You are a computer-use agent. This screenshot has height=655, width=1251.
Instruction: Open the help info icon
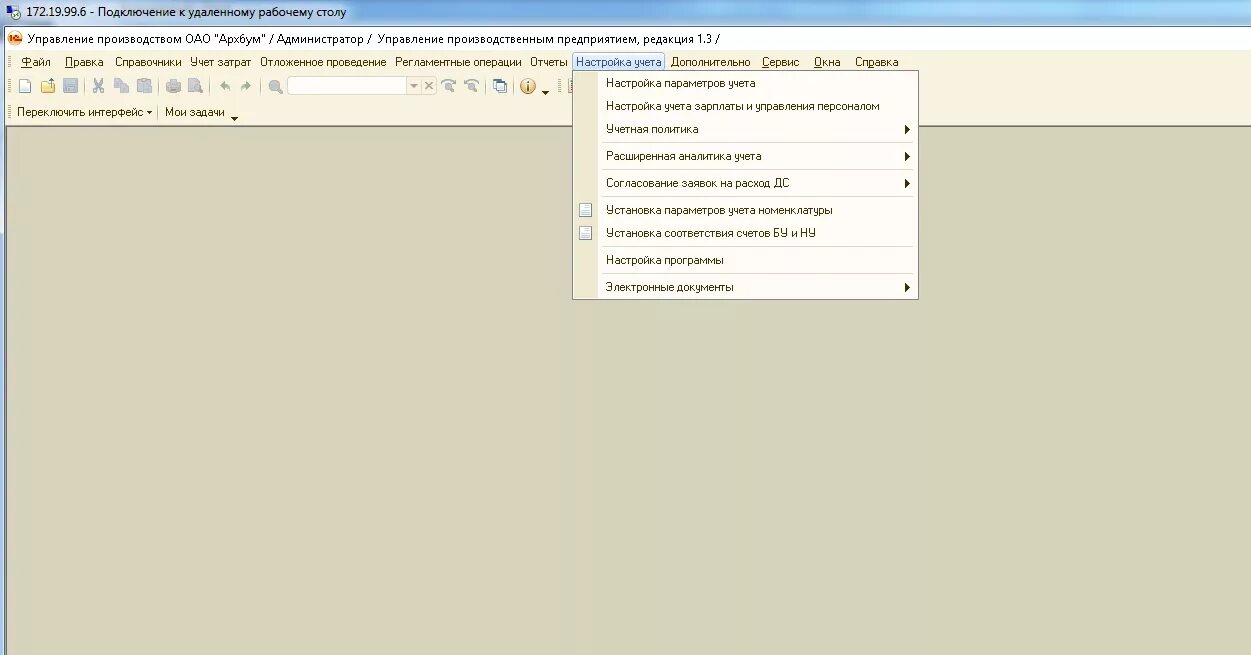pos(528,86)
